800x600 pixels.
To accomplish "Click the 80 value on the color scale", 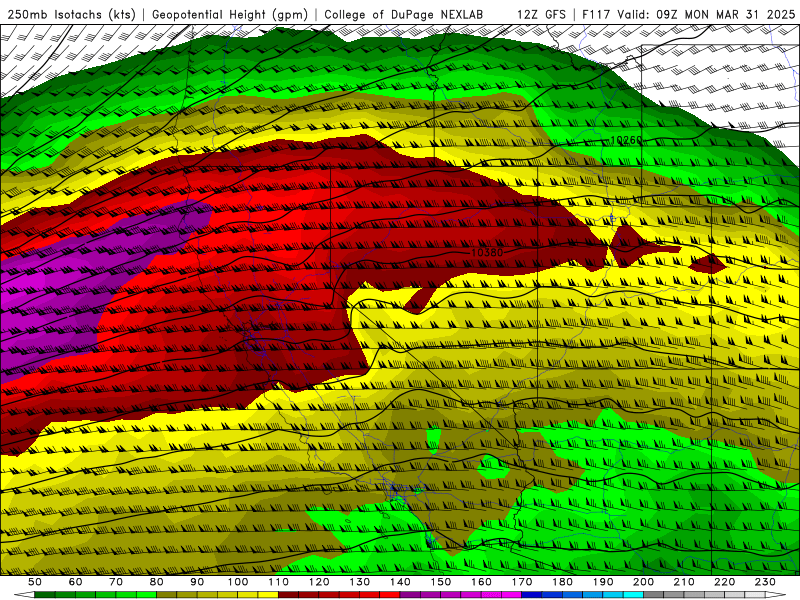I will pos(156,582).
